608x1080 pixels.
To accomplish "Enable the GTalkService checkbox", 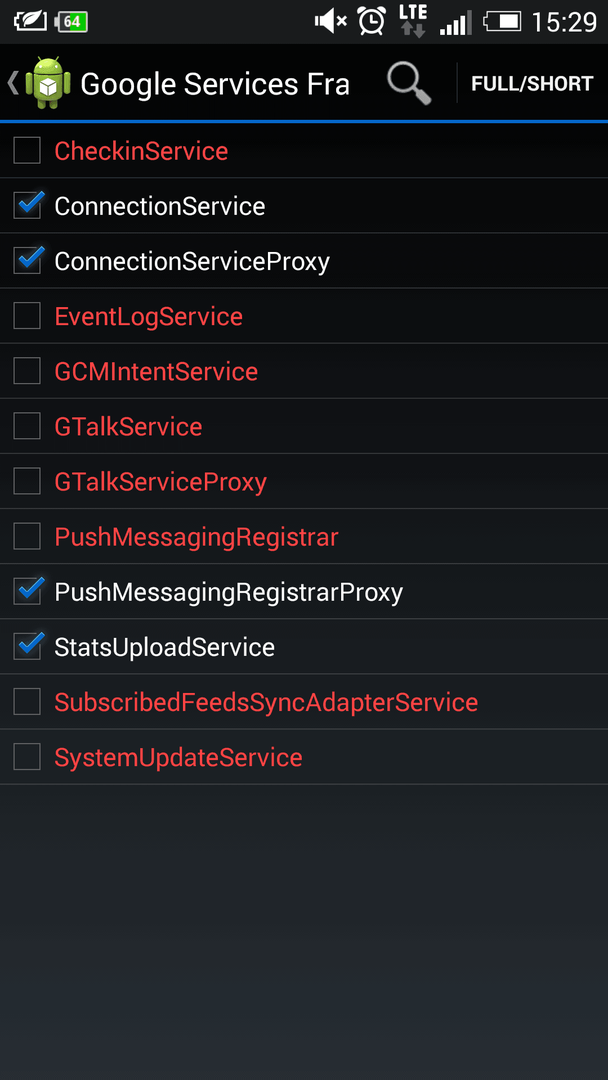I will (27, 426).
